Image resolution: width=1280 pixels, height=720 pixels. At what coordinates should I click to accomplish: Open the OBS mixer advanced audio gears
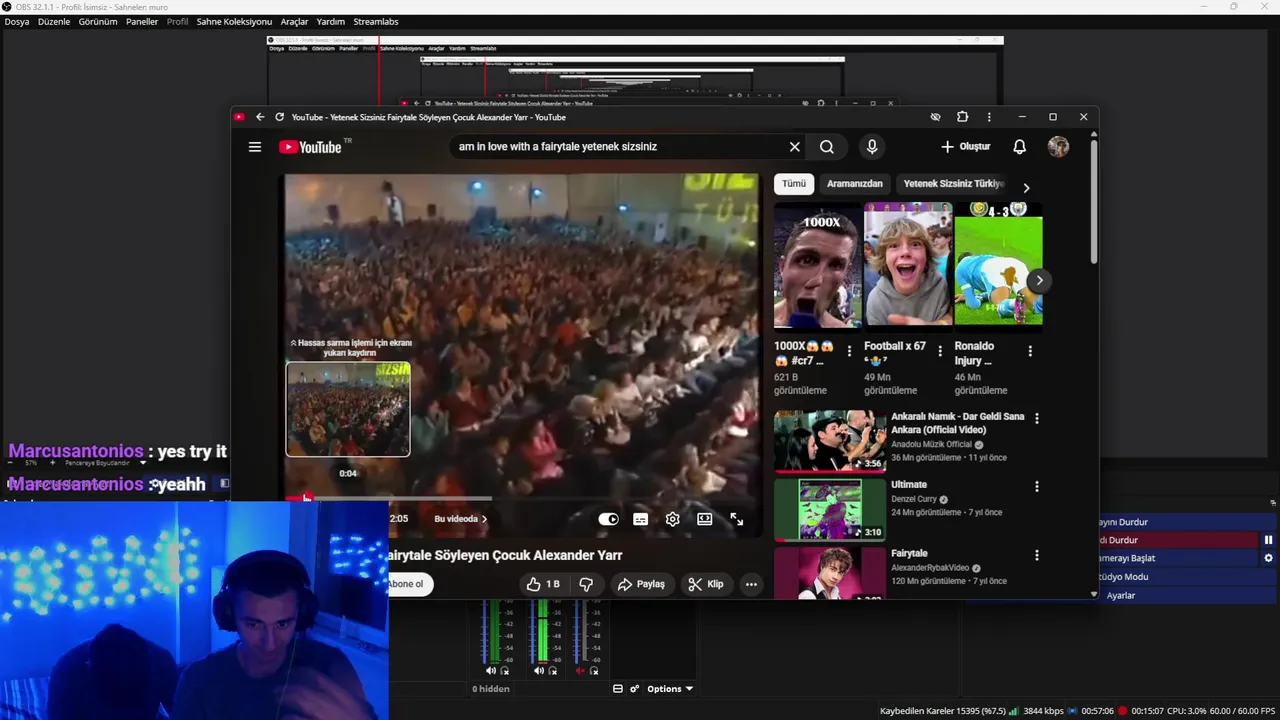tap(634, 689)
